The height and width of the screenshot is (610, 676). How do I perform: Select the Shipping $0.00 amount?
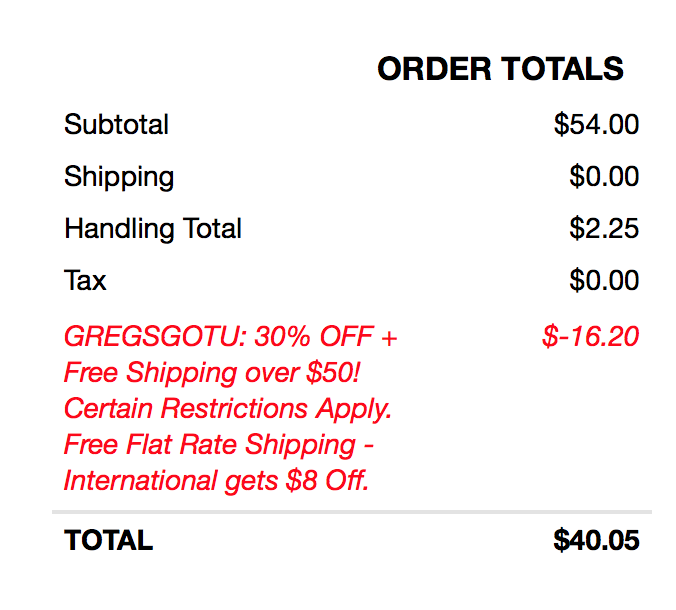[x=604, y=177]
